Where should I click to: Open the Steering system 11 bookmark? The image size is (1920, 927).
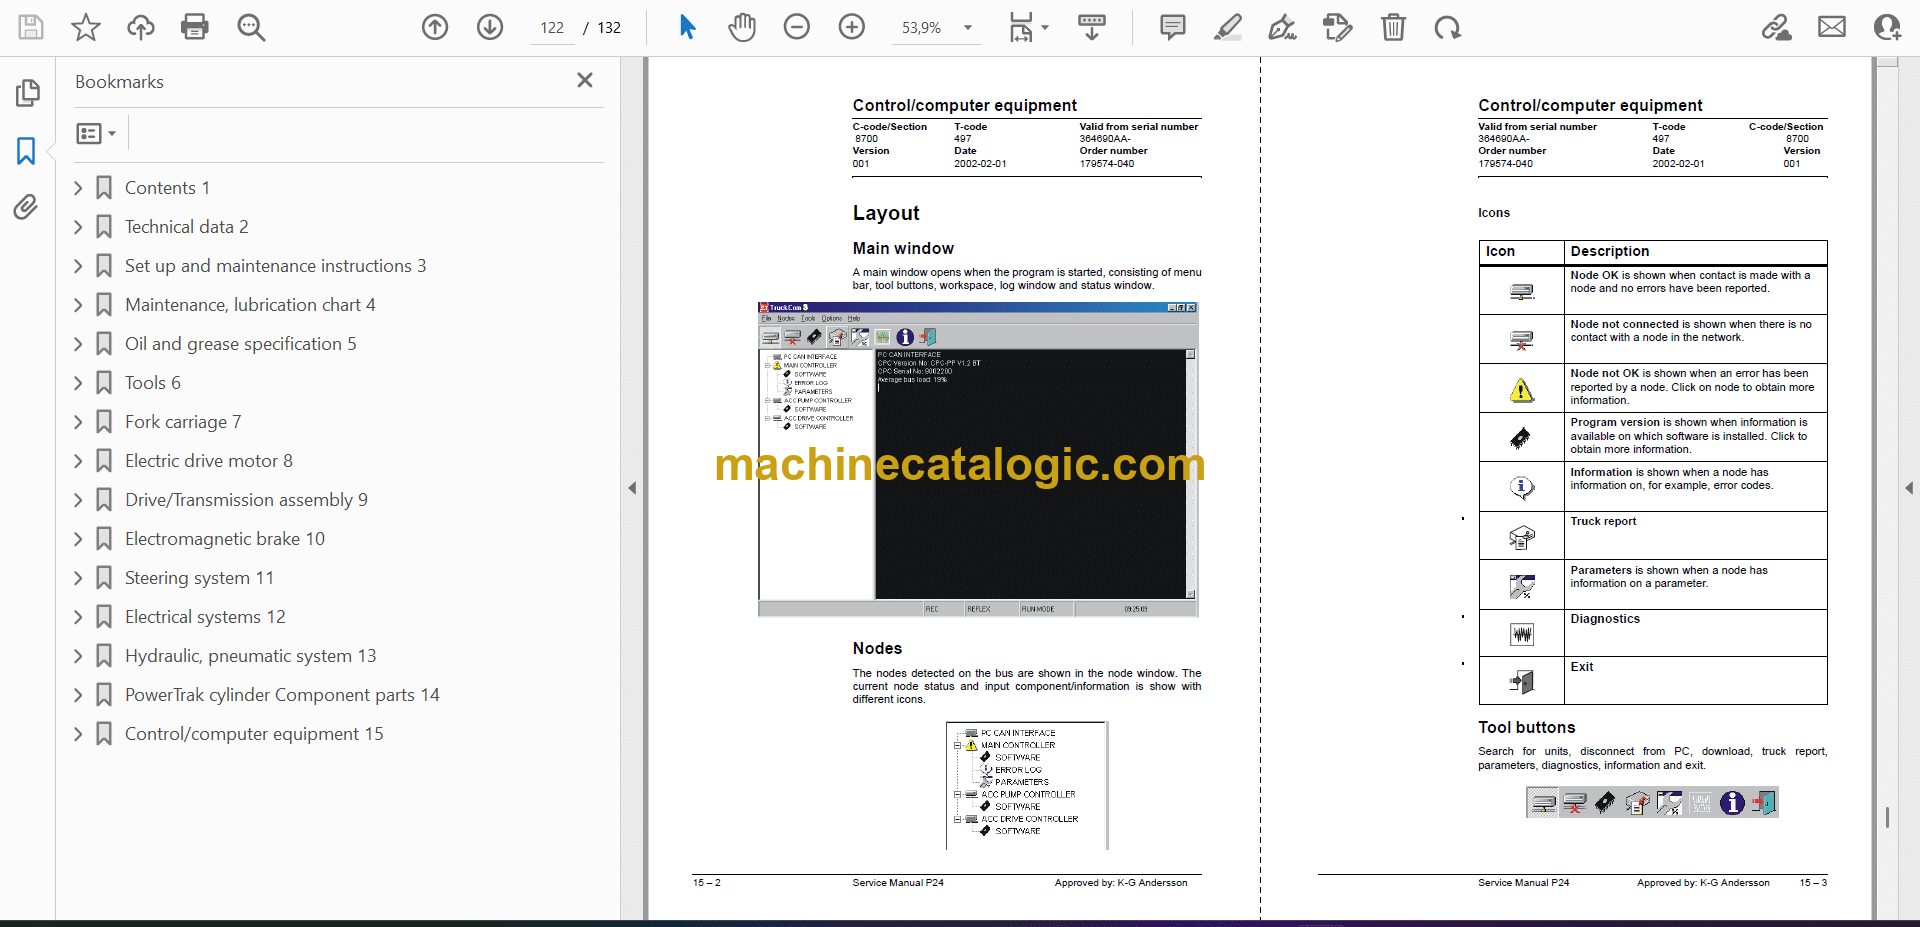click(199, 578)
